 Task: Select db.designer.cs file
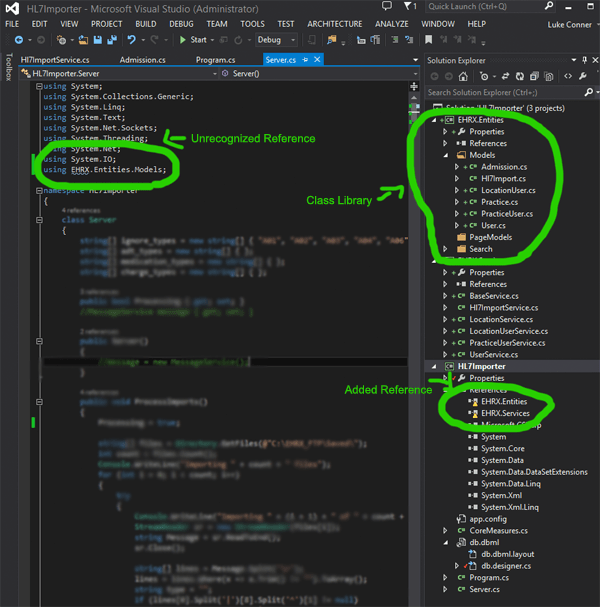tap(506, 566)
